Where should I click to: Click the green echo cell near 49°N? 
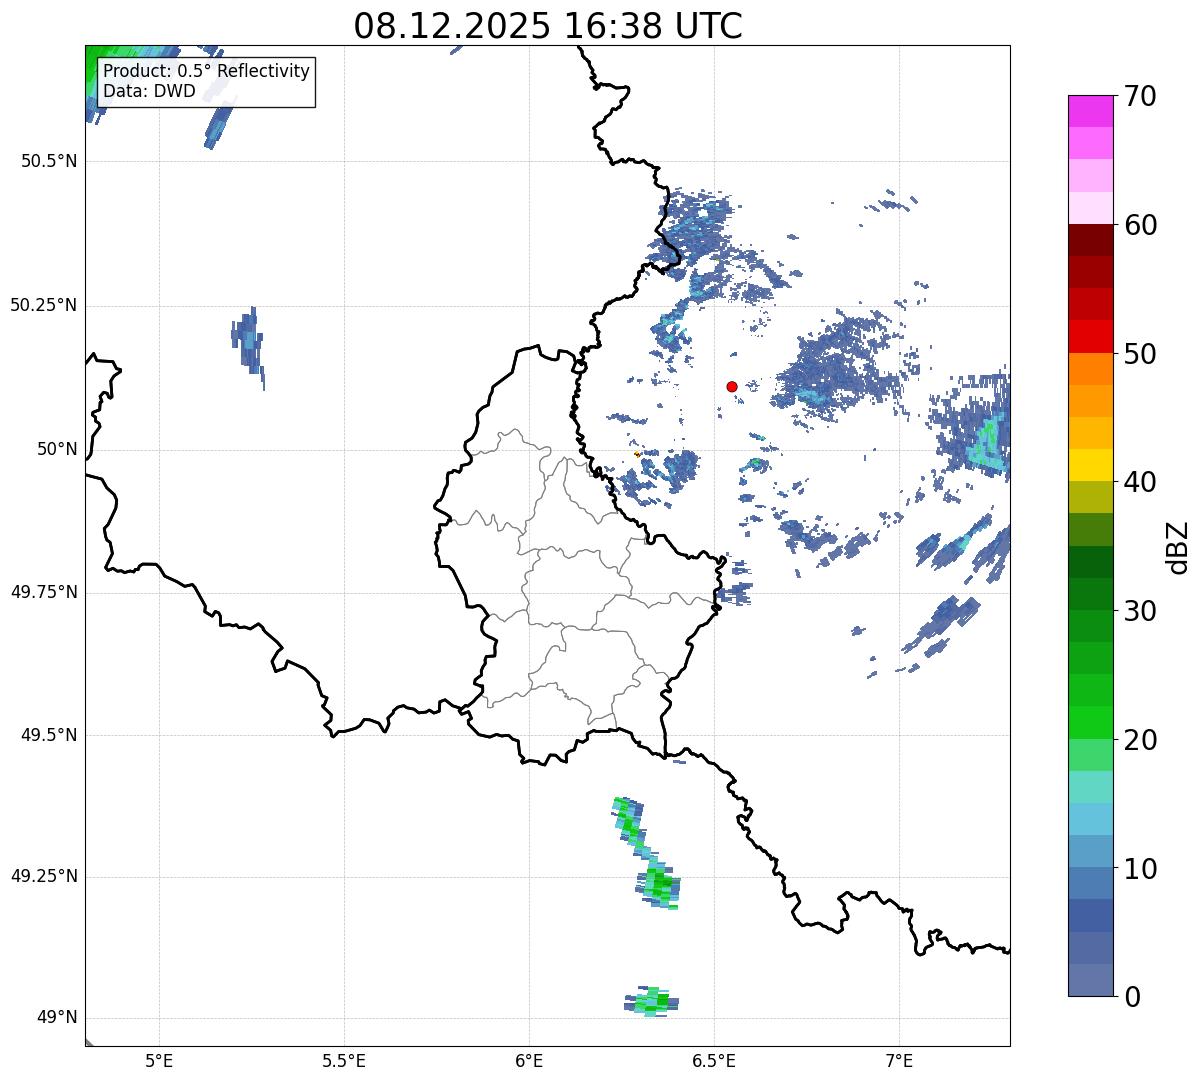click(652, 1001)
